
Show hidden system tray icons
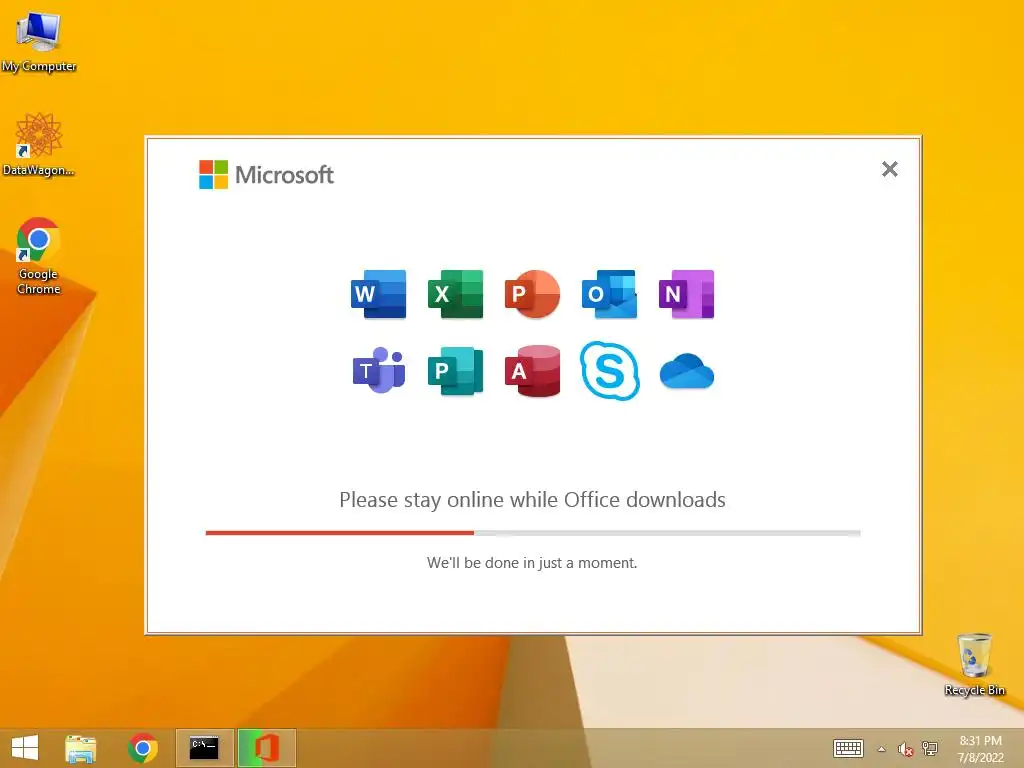coord(882,749)
